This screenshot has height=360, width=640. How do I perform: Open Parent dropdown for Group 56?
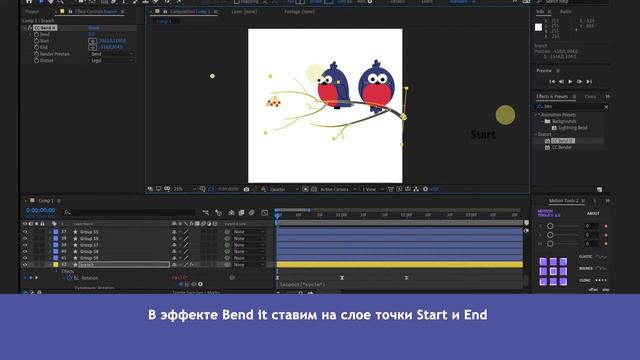pos(249,238)
